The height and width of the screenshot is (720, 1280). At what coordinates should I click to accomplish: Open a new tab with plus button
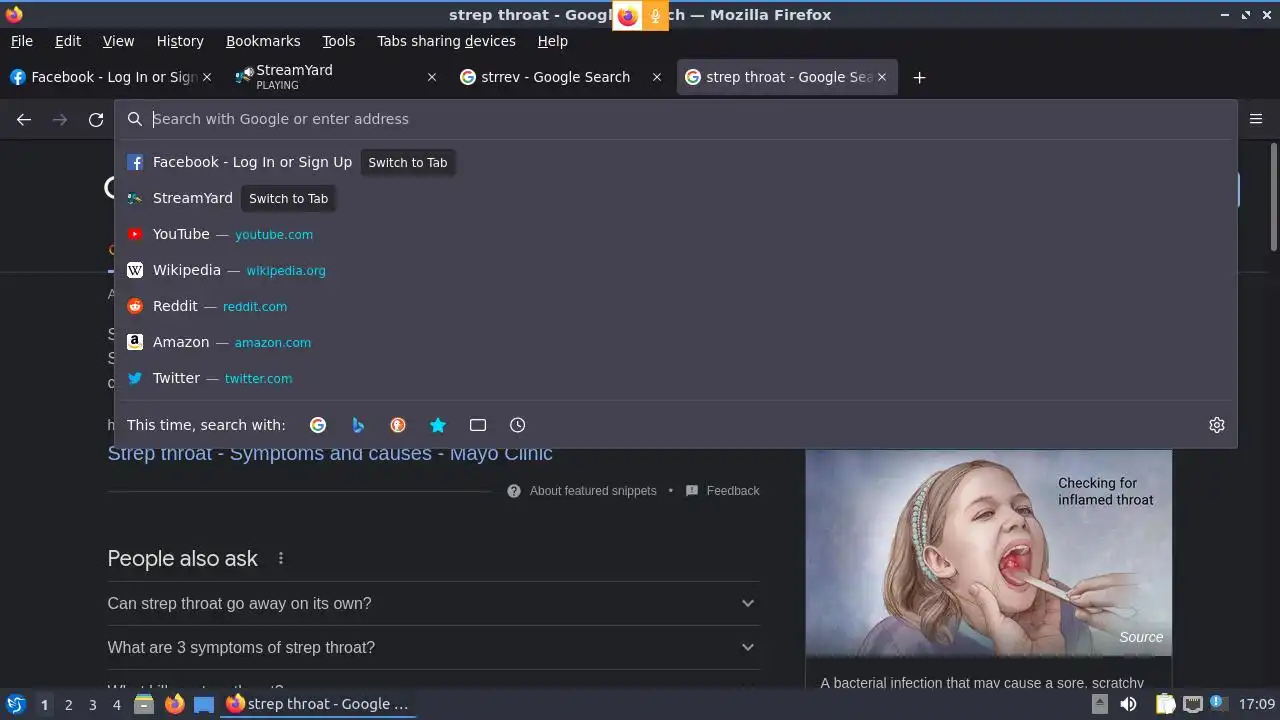coord(919,77)
